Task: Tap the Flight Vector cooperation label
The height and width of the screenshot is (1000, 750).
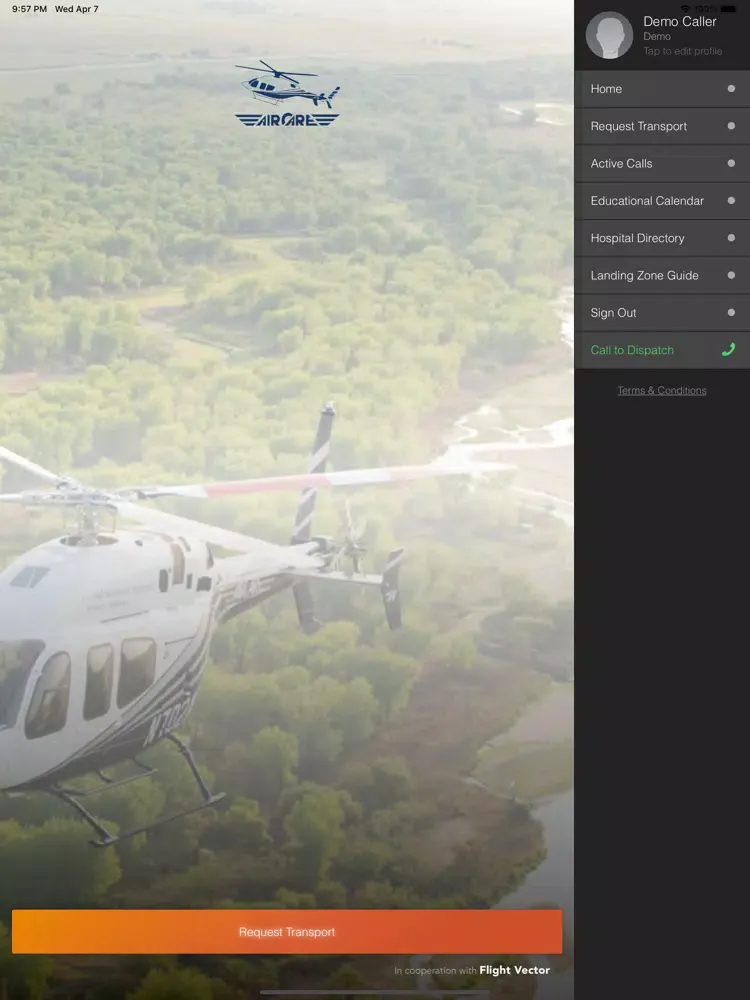Action: 472,970
